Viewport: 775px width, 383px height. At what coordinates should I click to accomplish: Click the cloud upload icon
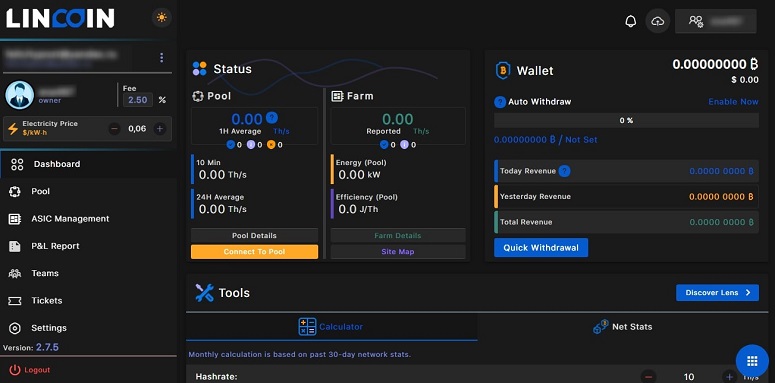[x=657, y=21]
